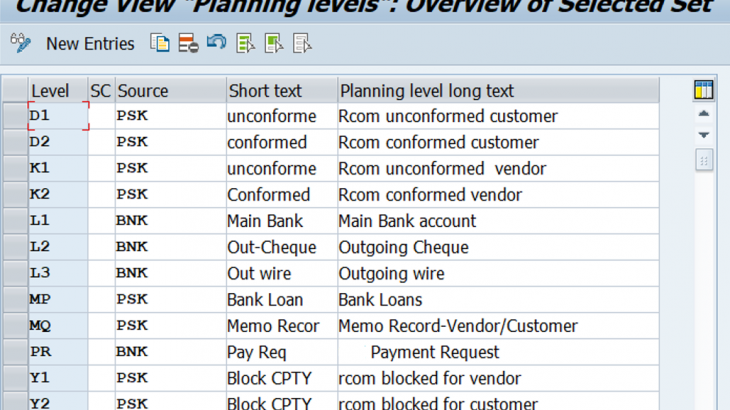730x410 pixels.
Task: Click the Delete entry icon
Action: (x=188, y=43)
